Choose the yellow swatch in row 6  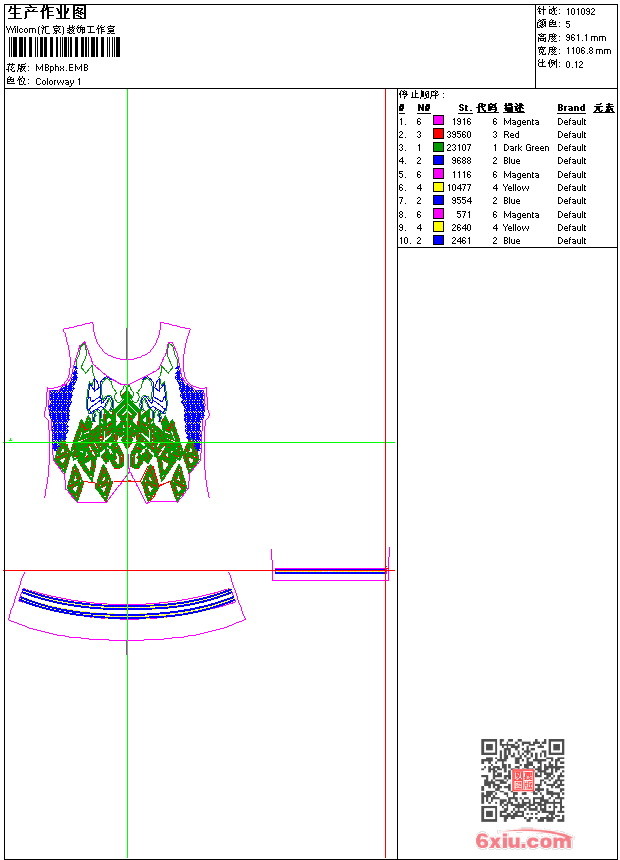(438, 187)
